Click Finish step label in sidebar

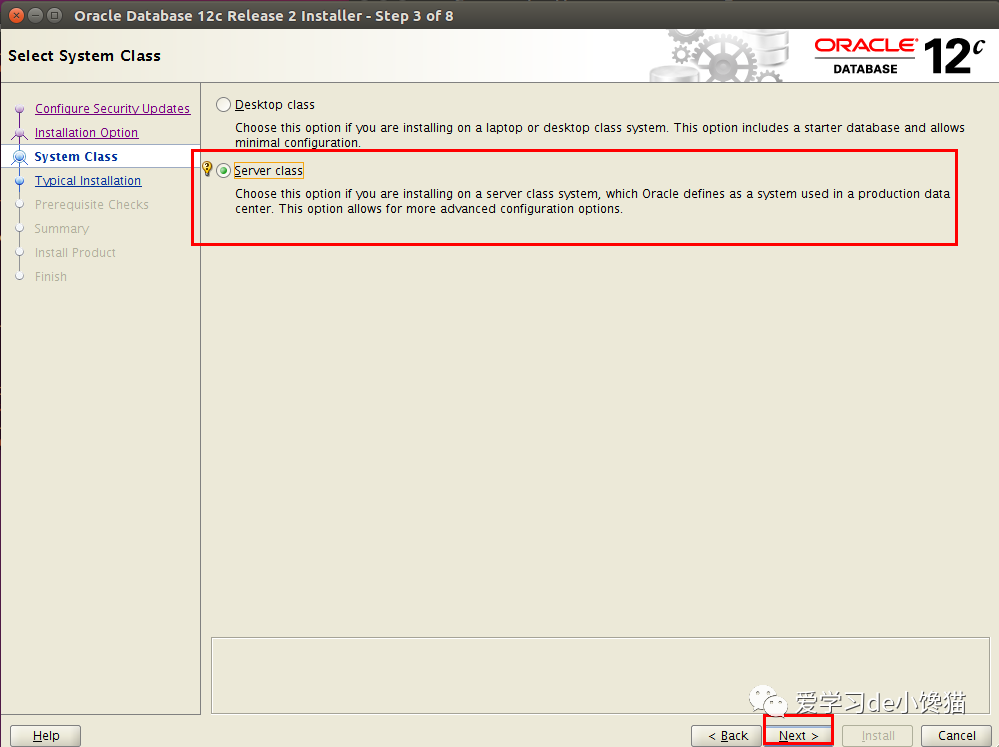51,277
